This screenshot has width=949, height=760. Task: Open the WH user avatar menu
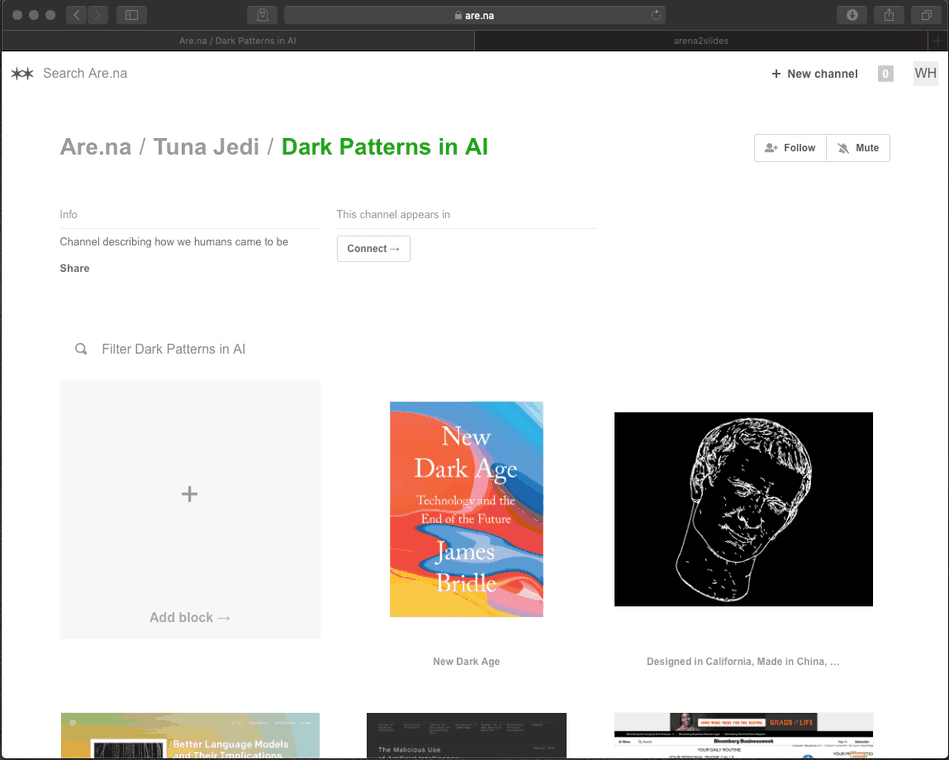(925, 73)
